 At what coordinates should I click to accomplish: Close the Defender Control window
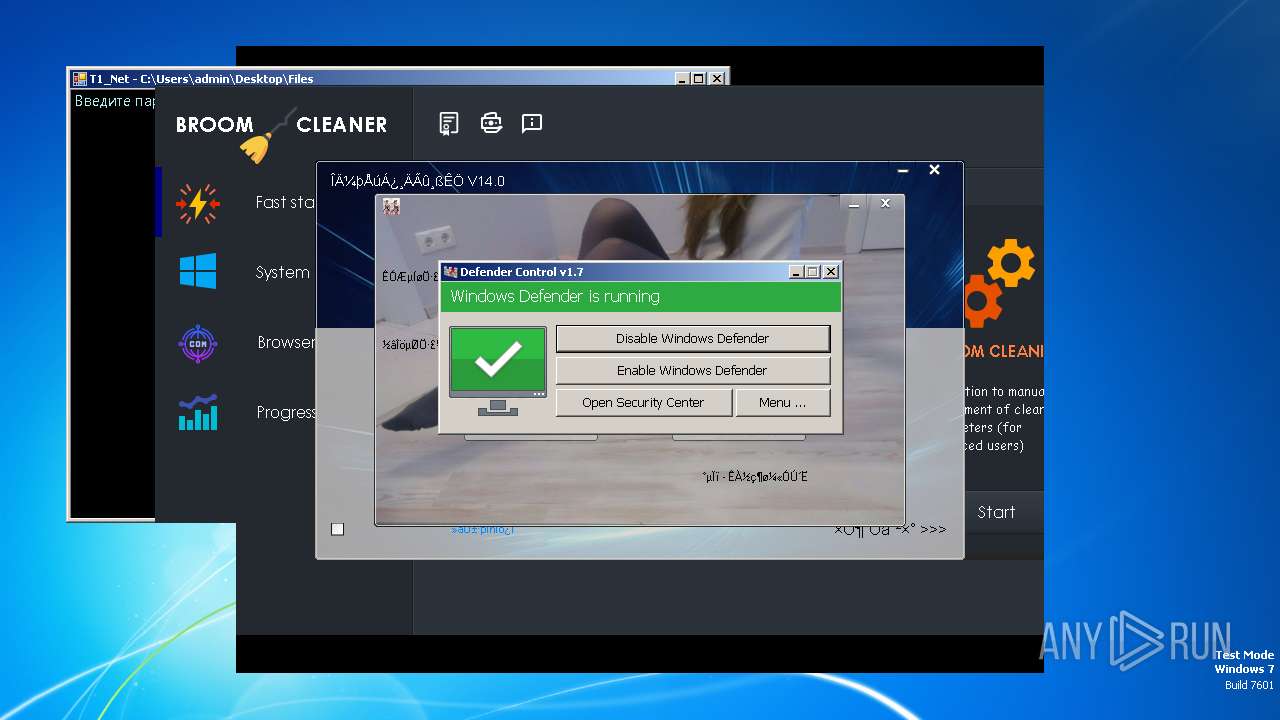(x=830, y=272)
